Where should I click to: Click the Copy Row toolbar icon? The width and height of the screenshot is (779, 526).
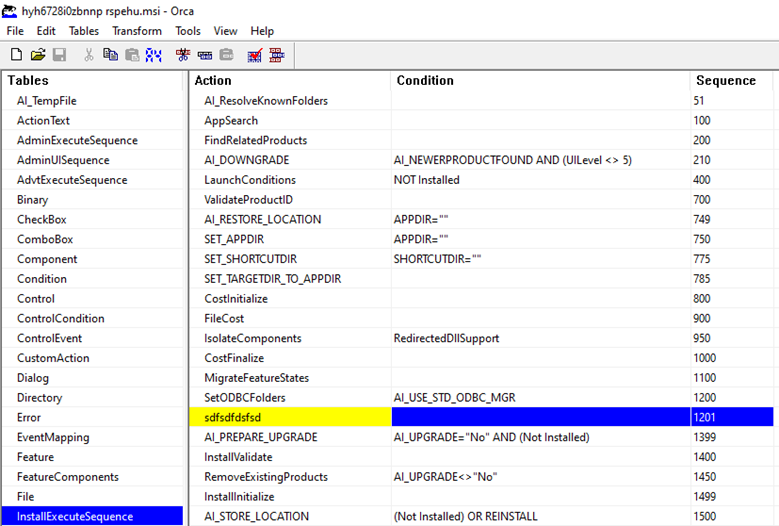pos(205,55)
